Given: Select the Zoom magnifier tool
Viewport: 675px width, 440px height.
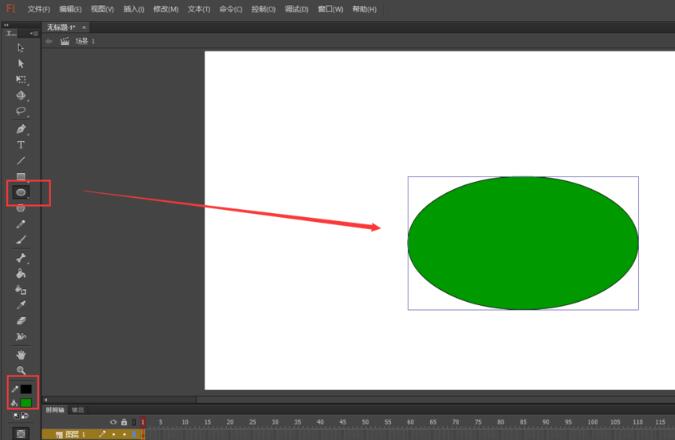Looking at the screenshot, I should tap(21, 370).
